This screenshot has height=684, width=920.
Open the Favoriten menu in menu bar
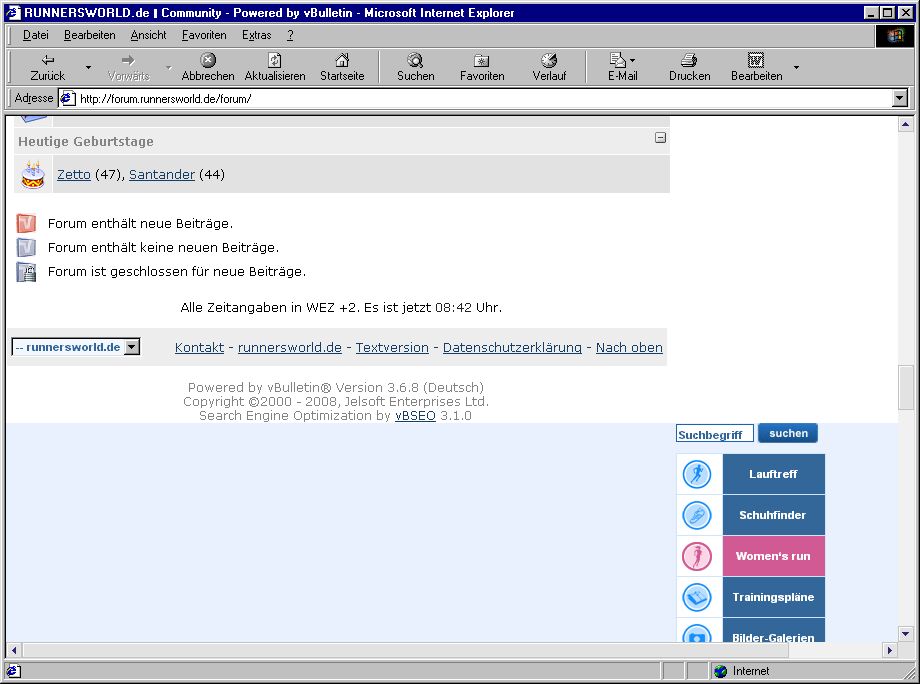tap(204, 35)
